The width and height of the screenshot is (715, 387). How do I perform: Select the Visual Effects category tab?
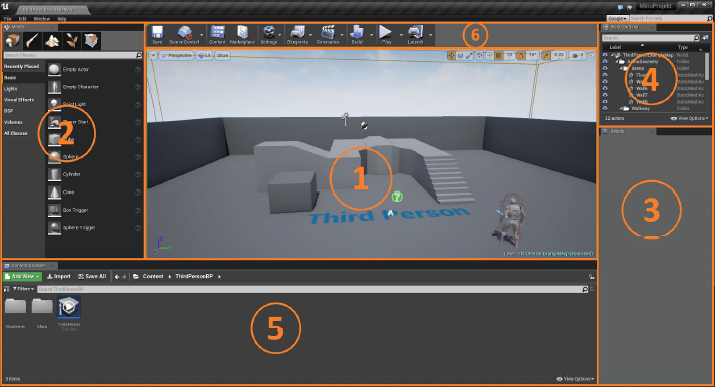(19, 100)
